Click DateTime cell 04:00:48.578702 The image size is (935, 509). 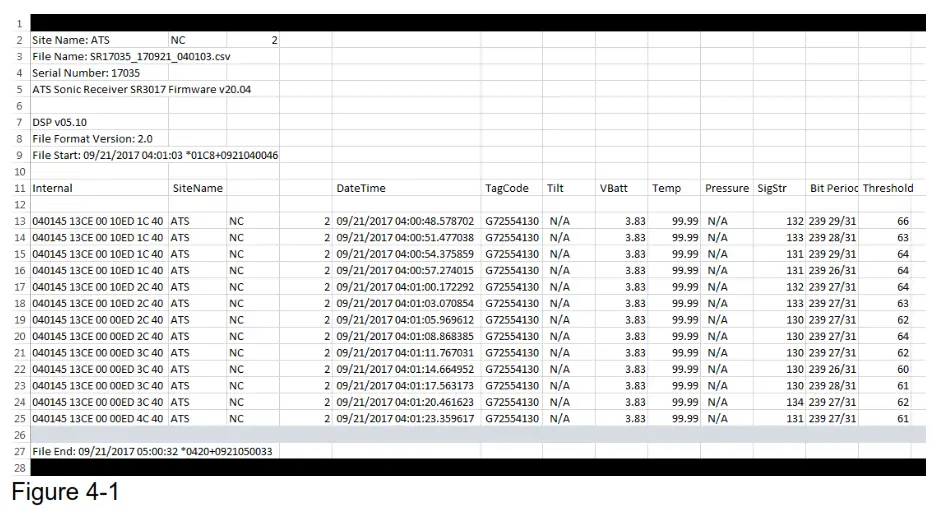(407, 221)
